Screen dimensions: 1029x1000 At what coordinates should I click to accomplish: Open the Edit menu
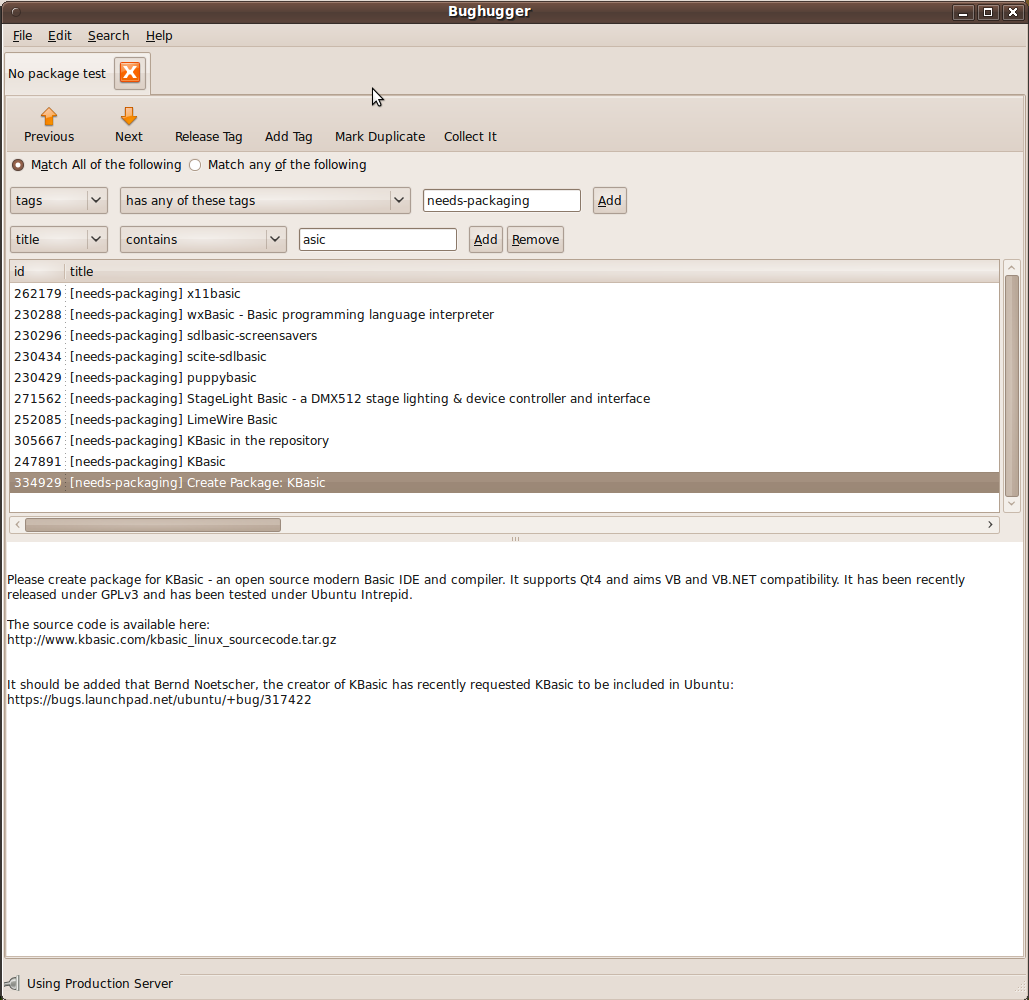(x=60, y=35)
